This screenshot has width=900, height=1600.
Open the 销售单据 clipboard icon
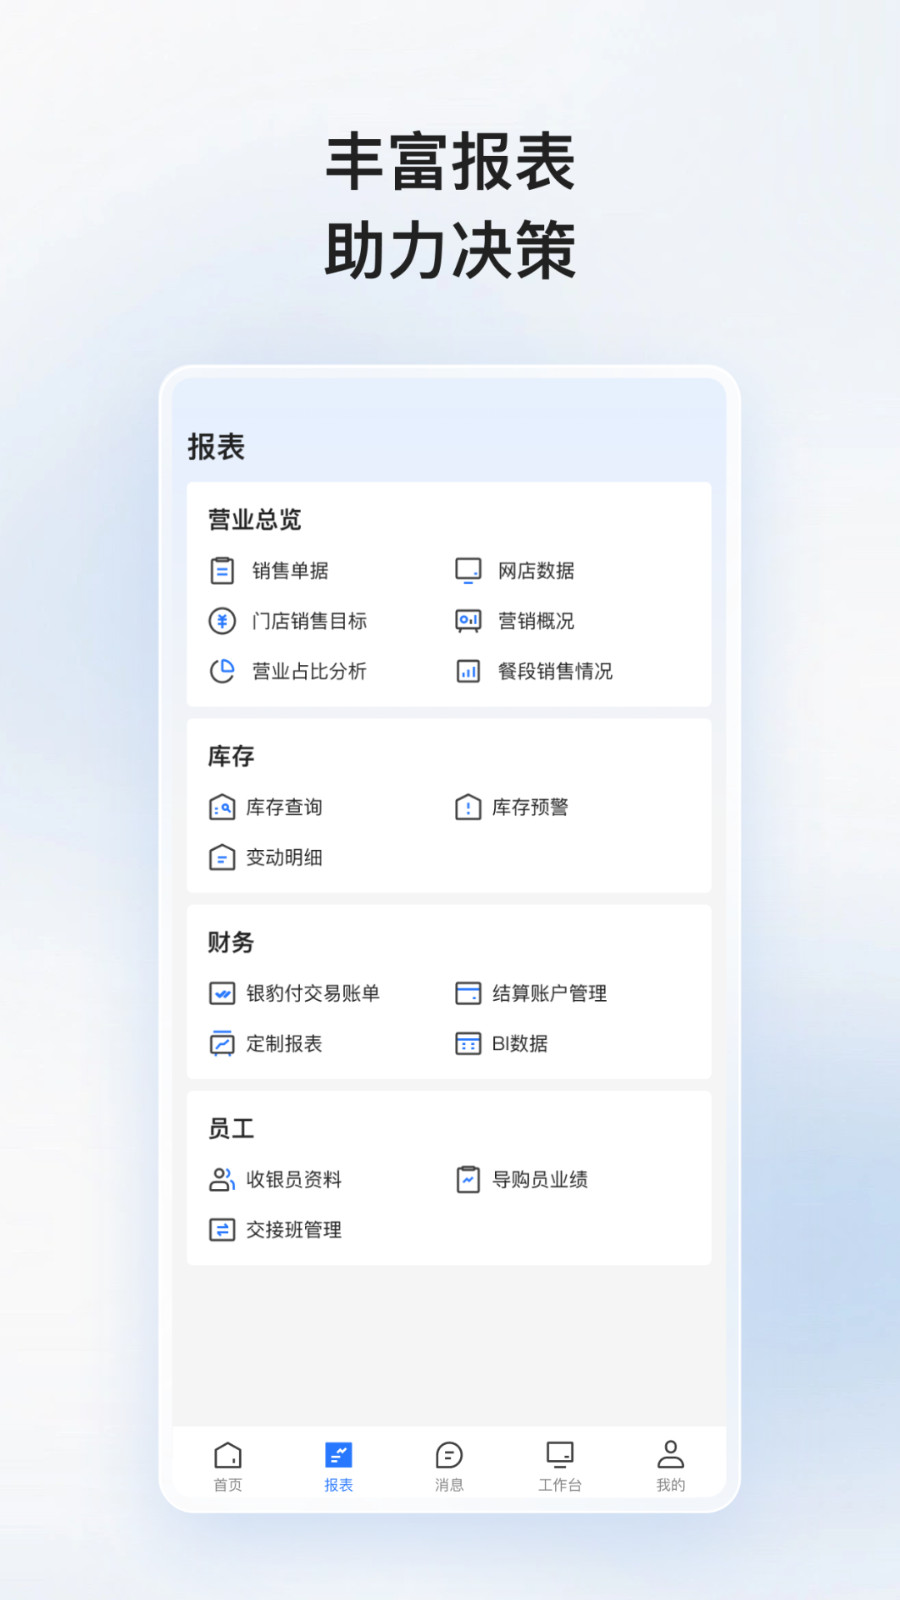click(x=222, y=571)
